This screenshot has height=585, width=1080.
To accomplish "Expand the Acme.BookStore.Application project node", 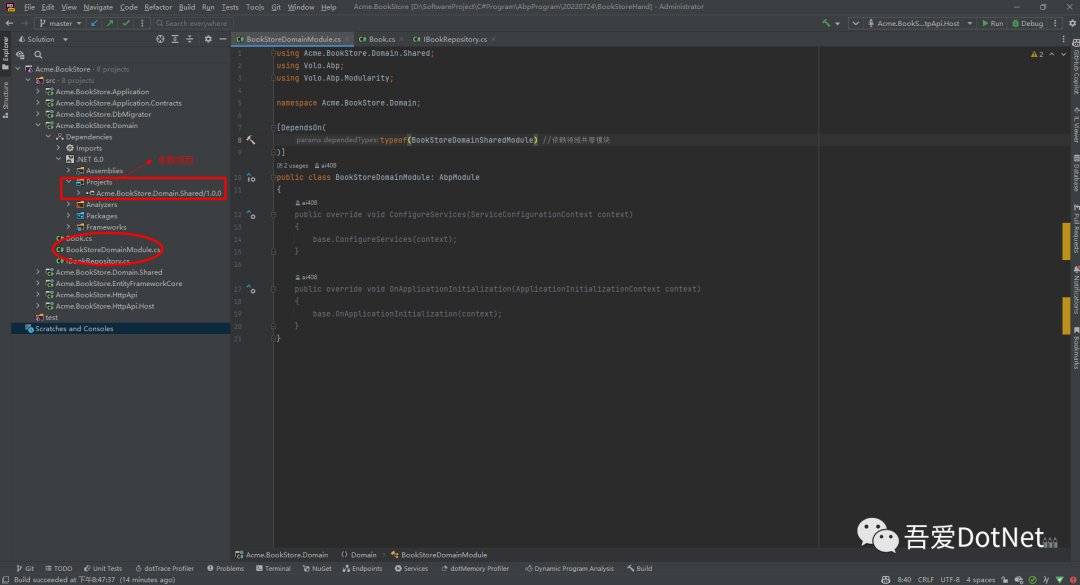I will click(38, 92).
